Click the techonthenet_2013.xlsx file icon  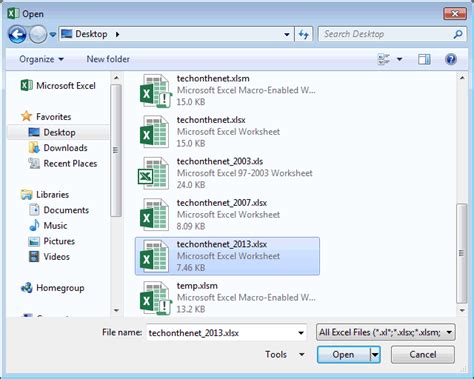(x=154, y=256)
